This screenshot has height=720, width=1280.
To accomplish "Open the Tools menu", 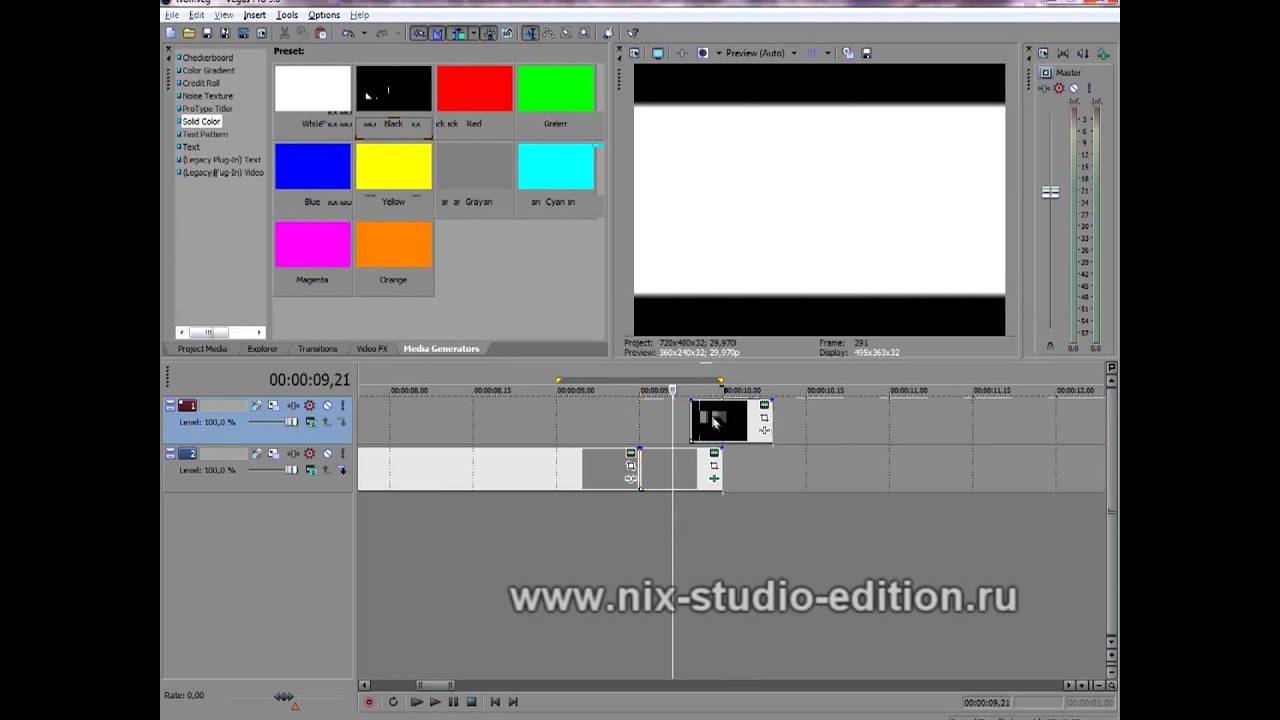I will click(x=287, y=15).
